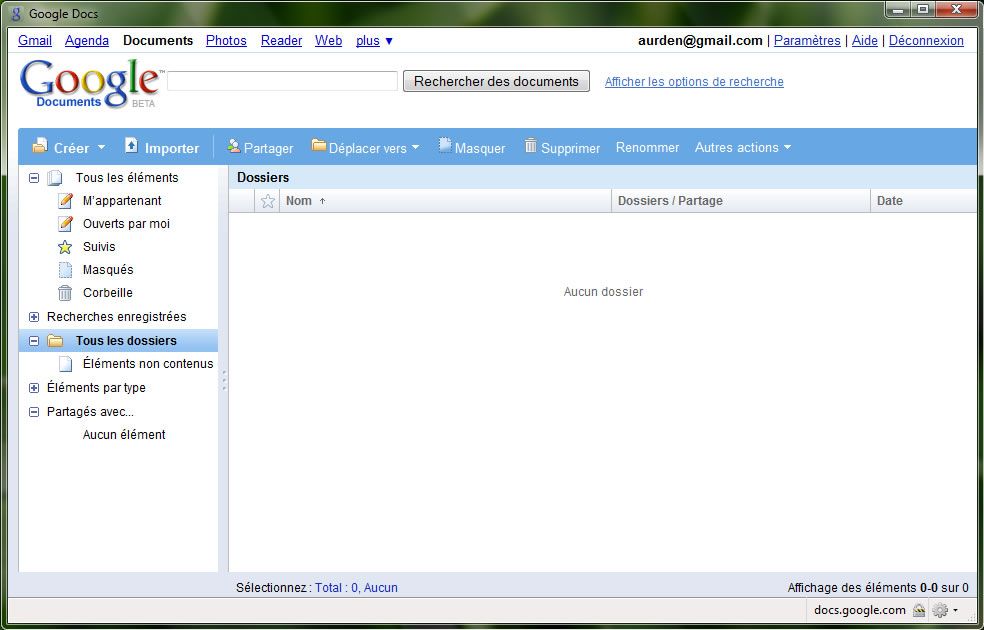Collapse the Tous les dossiers tree
Screen dimensions: 984x630
coord(34,341)
